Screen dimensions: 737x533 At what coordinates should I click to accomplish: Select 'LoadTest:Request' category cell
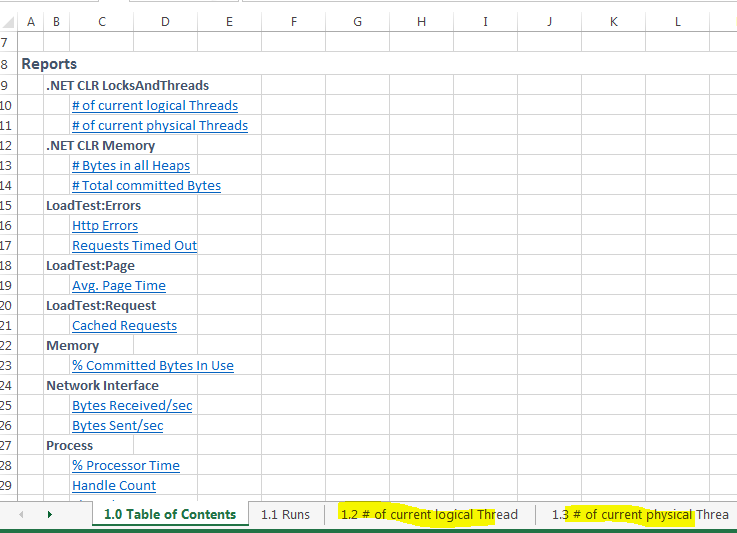(x=101, y=306)
